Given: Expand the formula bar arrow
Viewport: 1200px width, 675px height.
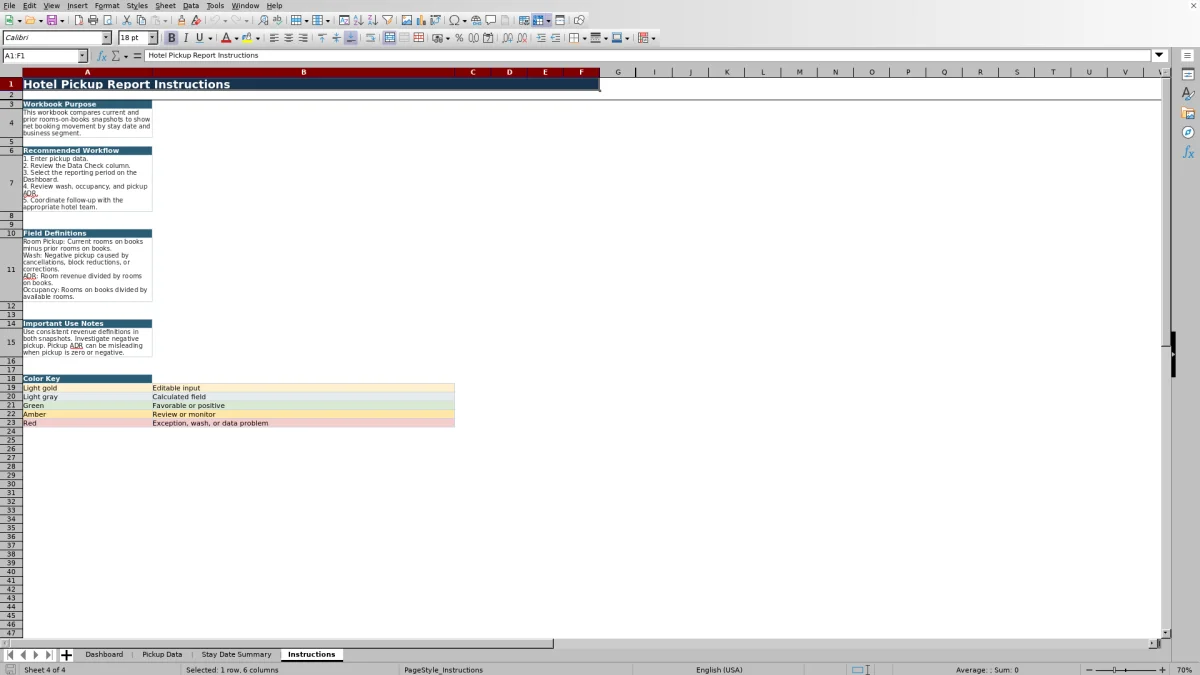Looking at the screenshot, I should coord(1159,56).
